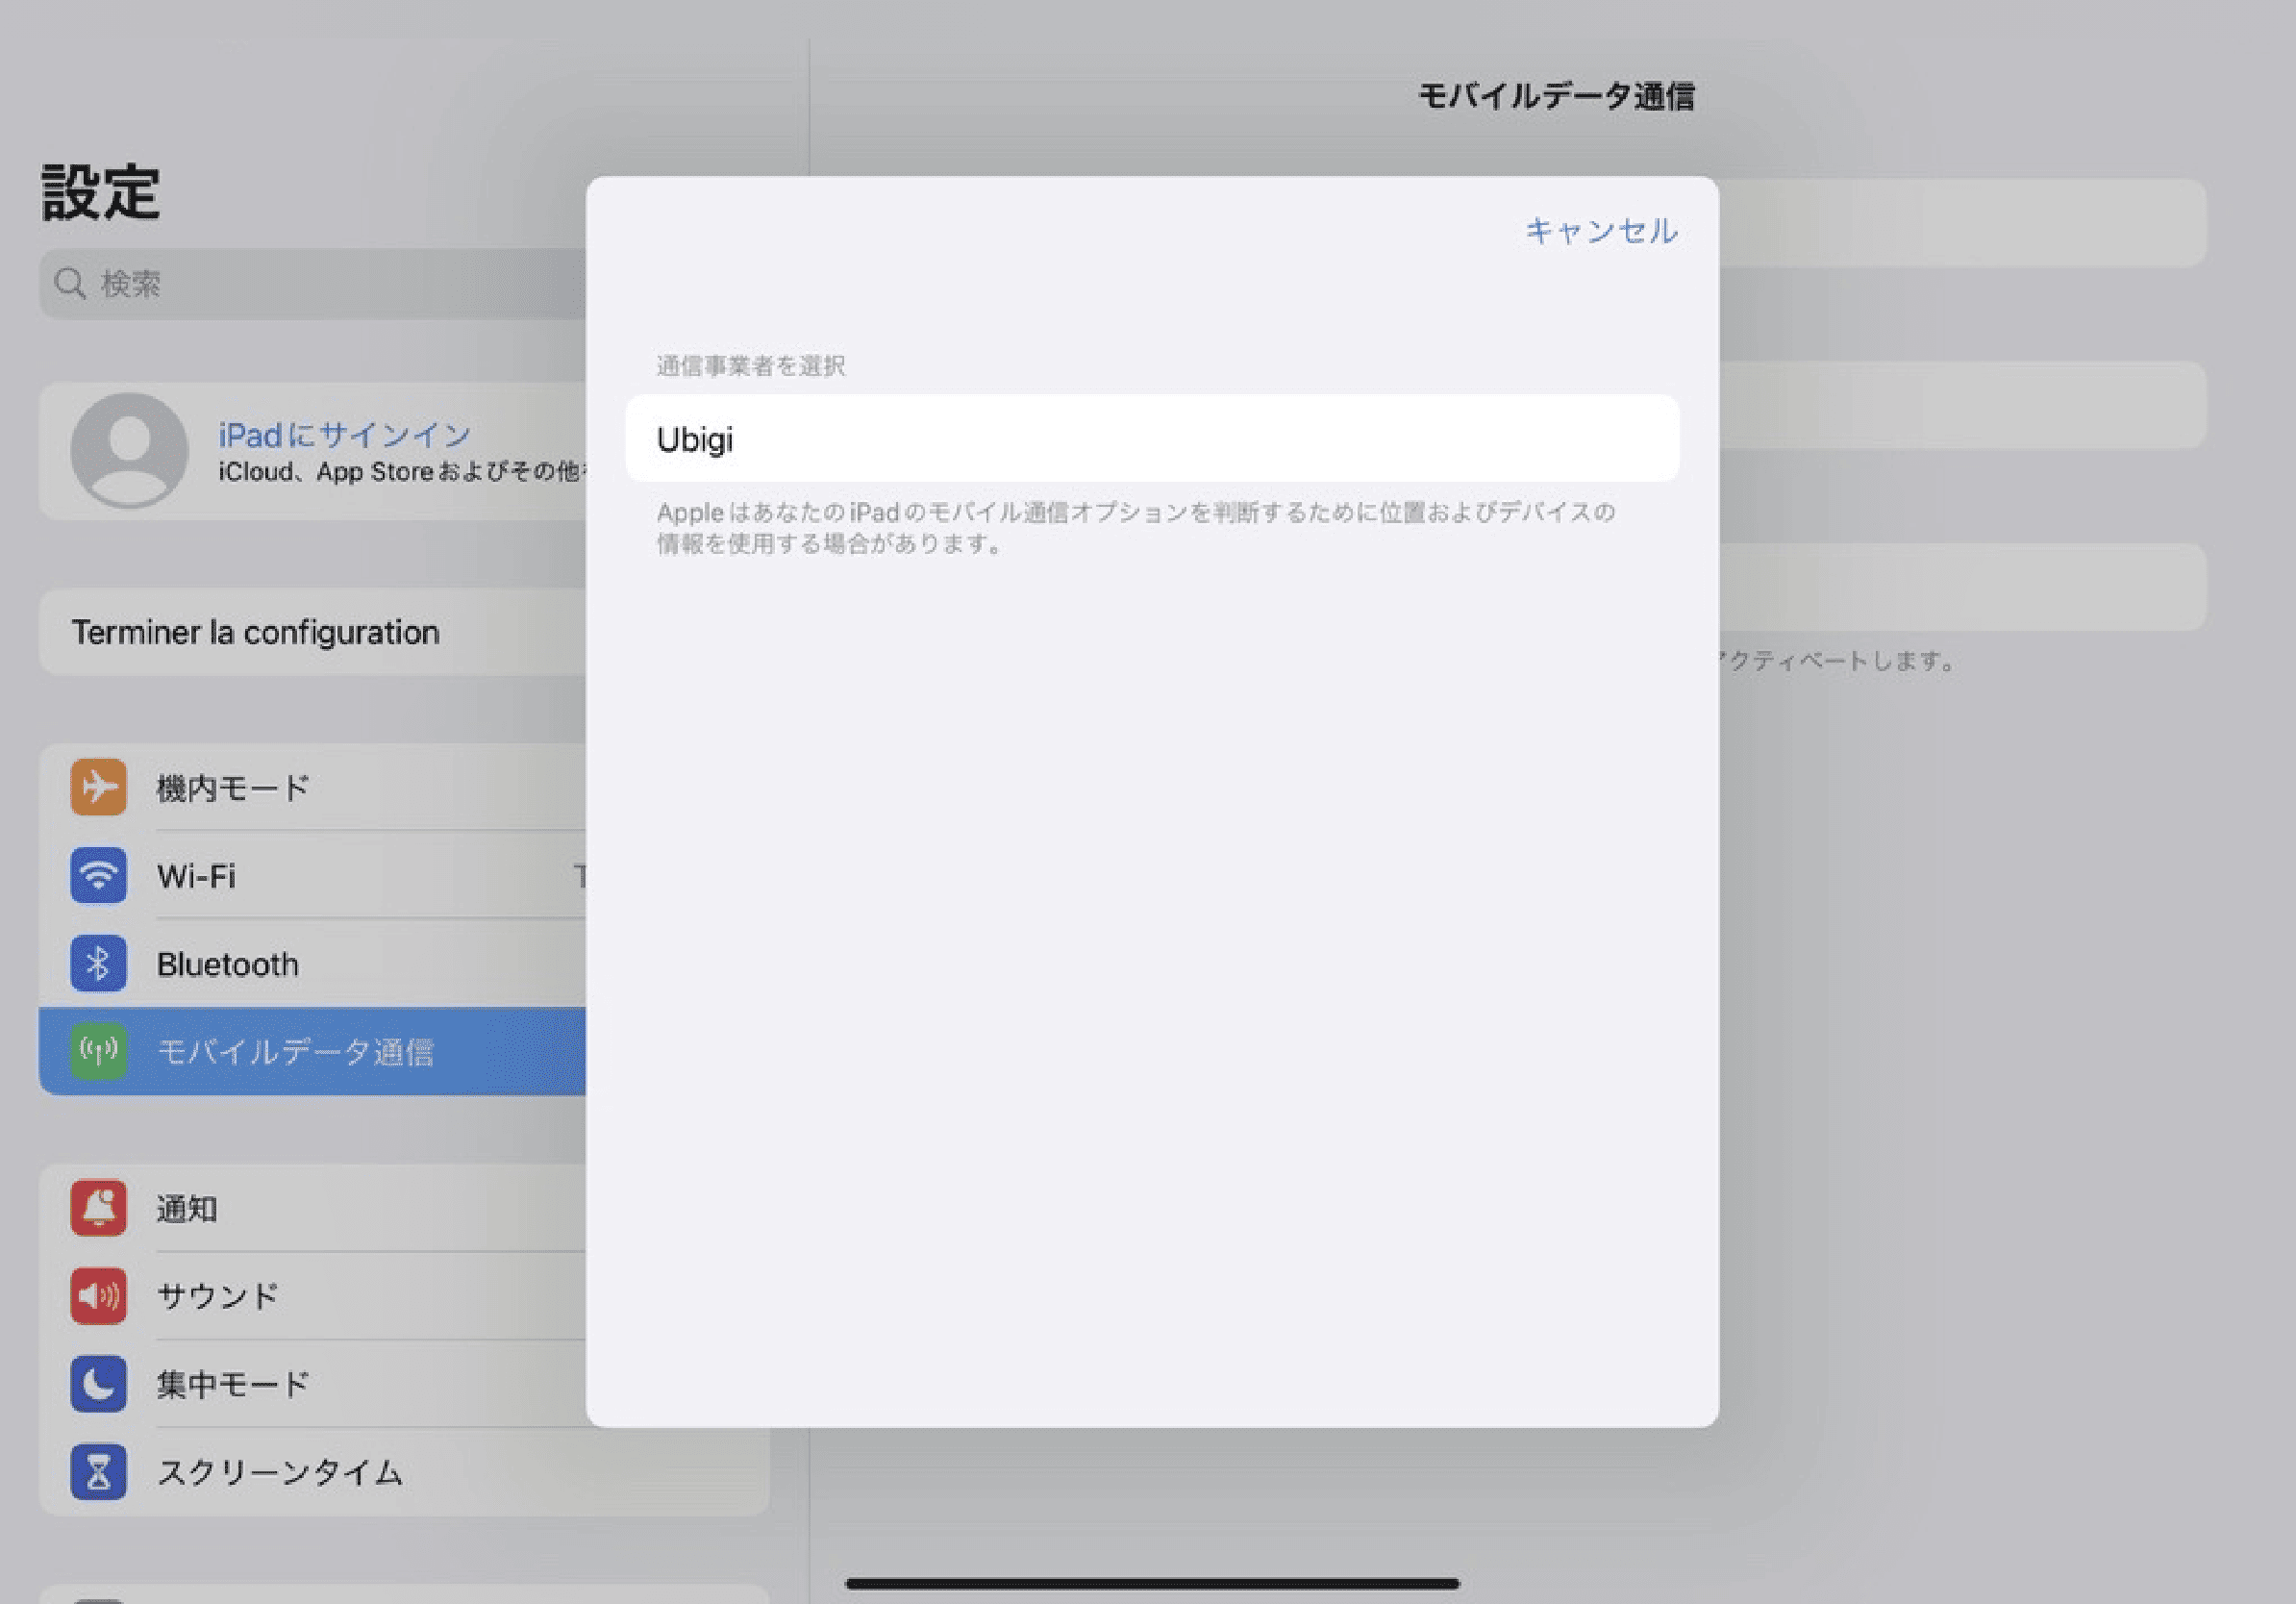Tap the キャンセル button in the dialog
The image size is (2296, 1604).
click(x=1601, y=231)
